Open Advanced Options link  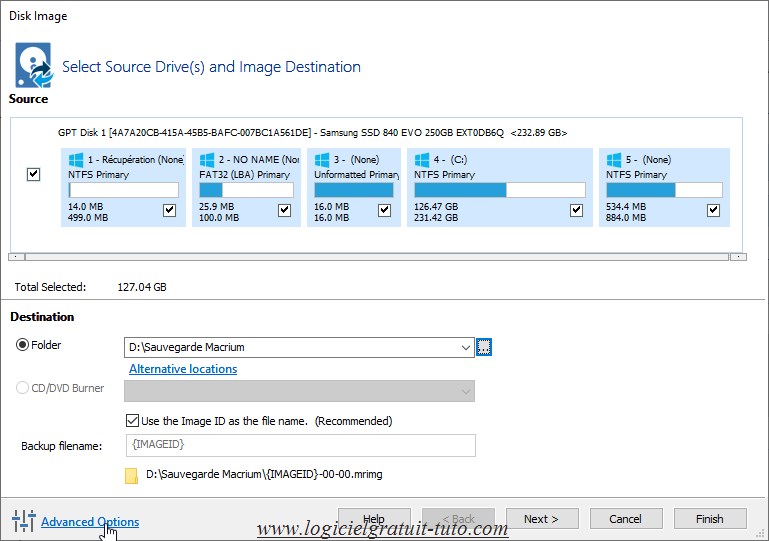tap(90, 522)
